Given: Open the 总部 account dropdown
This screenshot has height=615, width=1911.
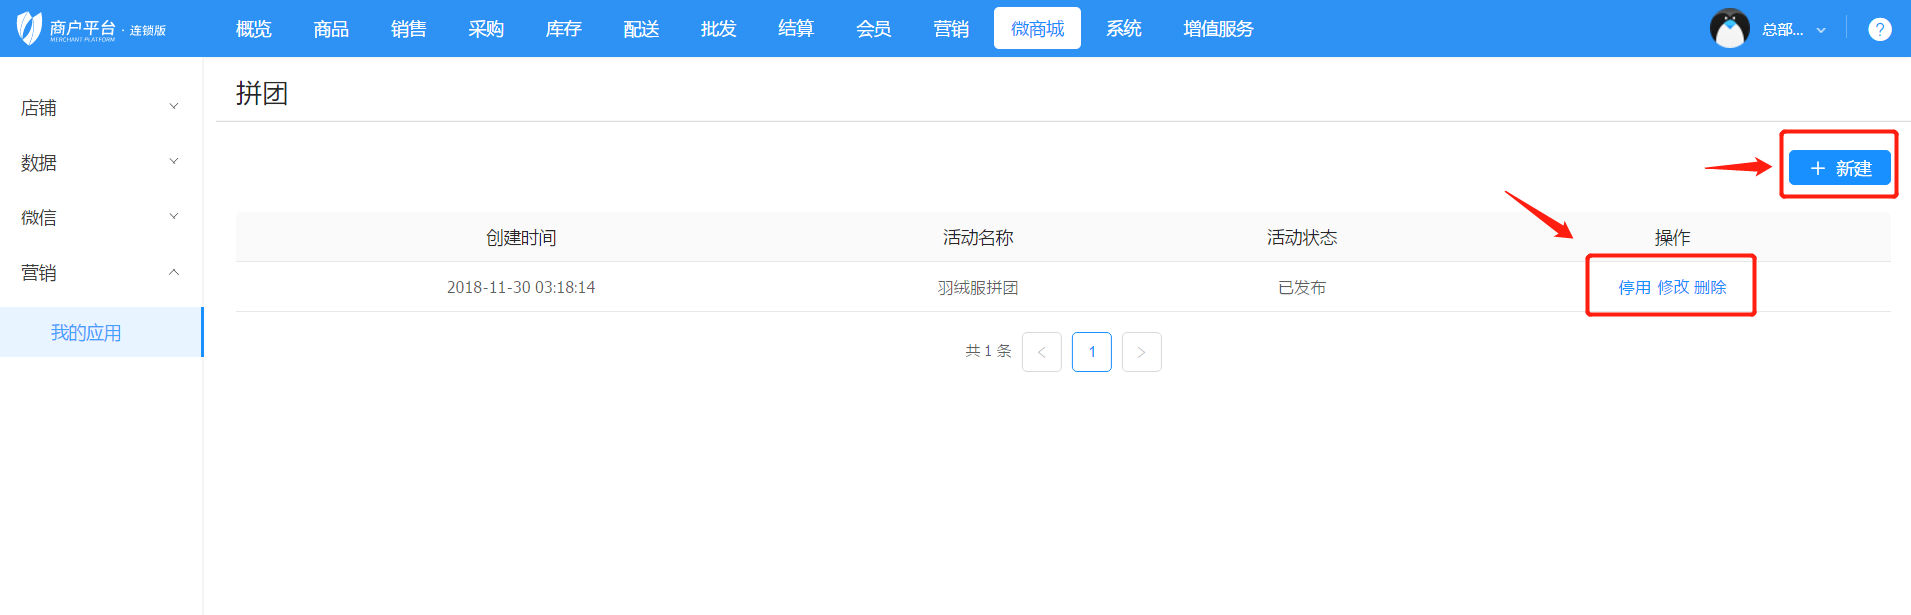Looking at the screenshot, I should tap(1794, 29).
